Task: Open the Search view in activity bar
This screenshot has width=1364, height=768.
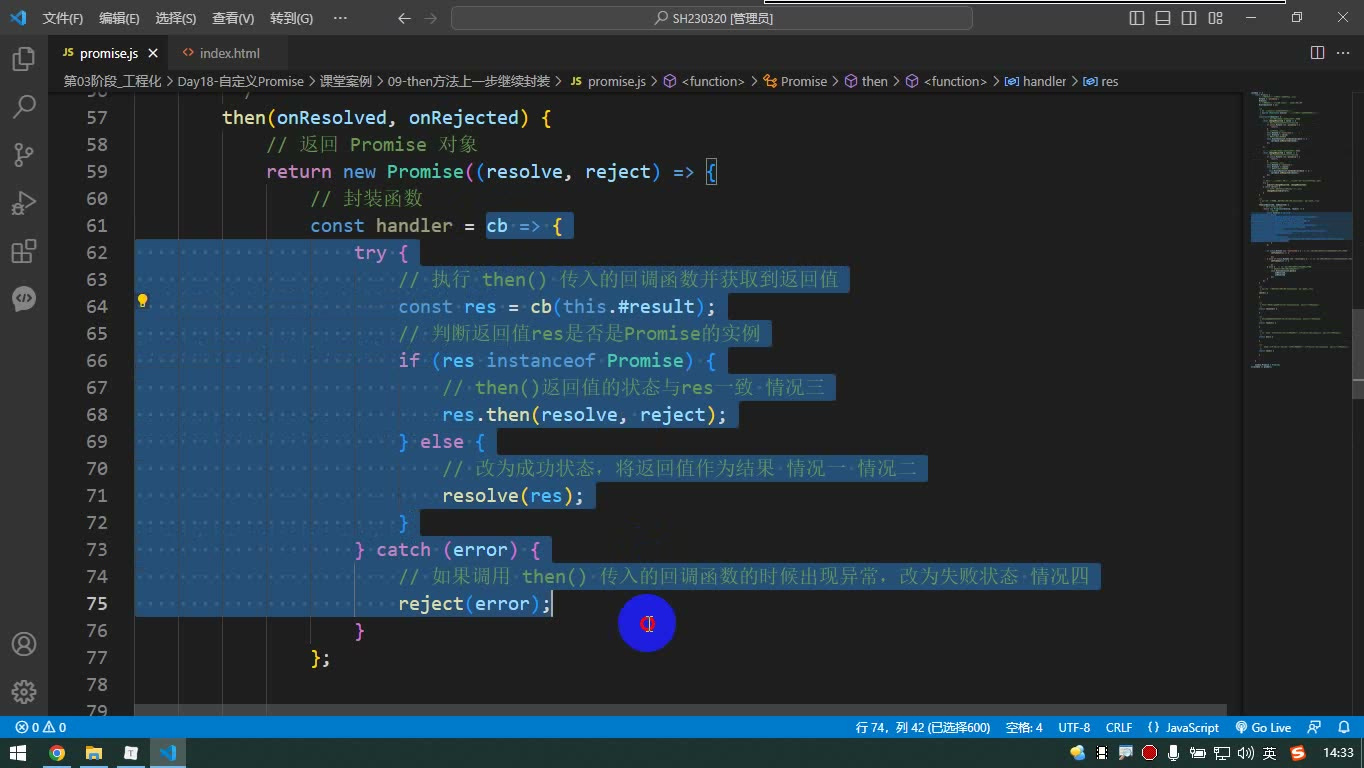Action: click(x=24, y=106)
